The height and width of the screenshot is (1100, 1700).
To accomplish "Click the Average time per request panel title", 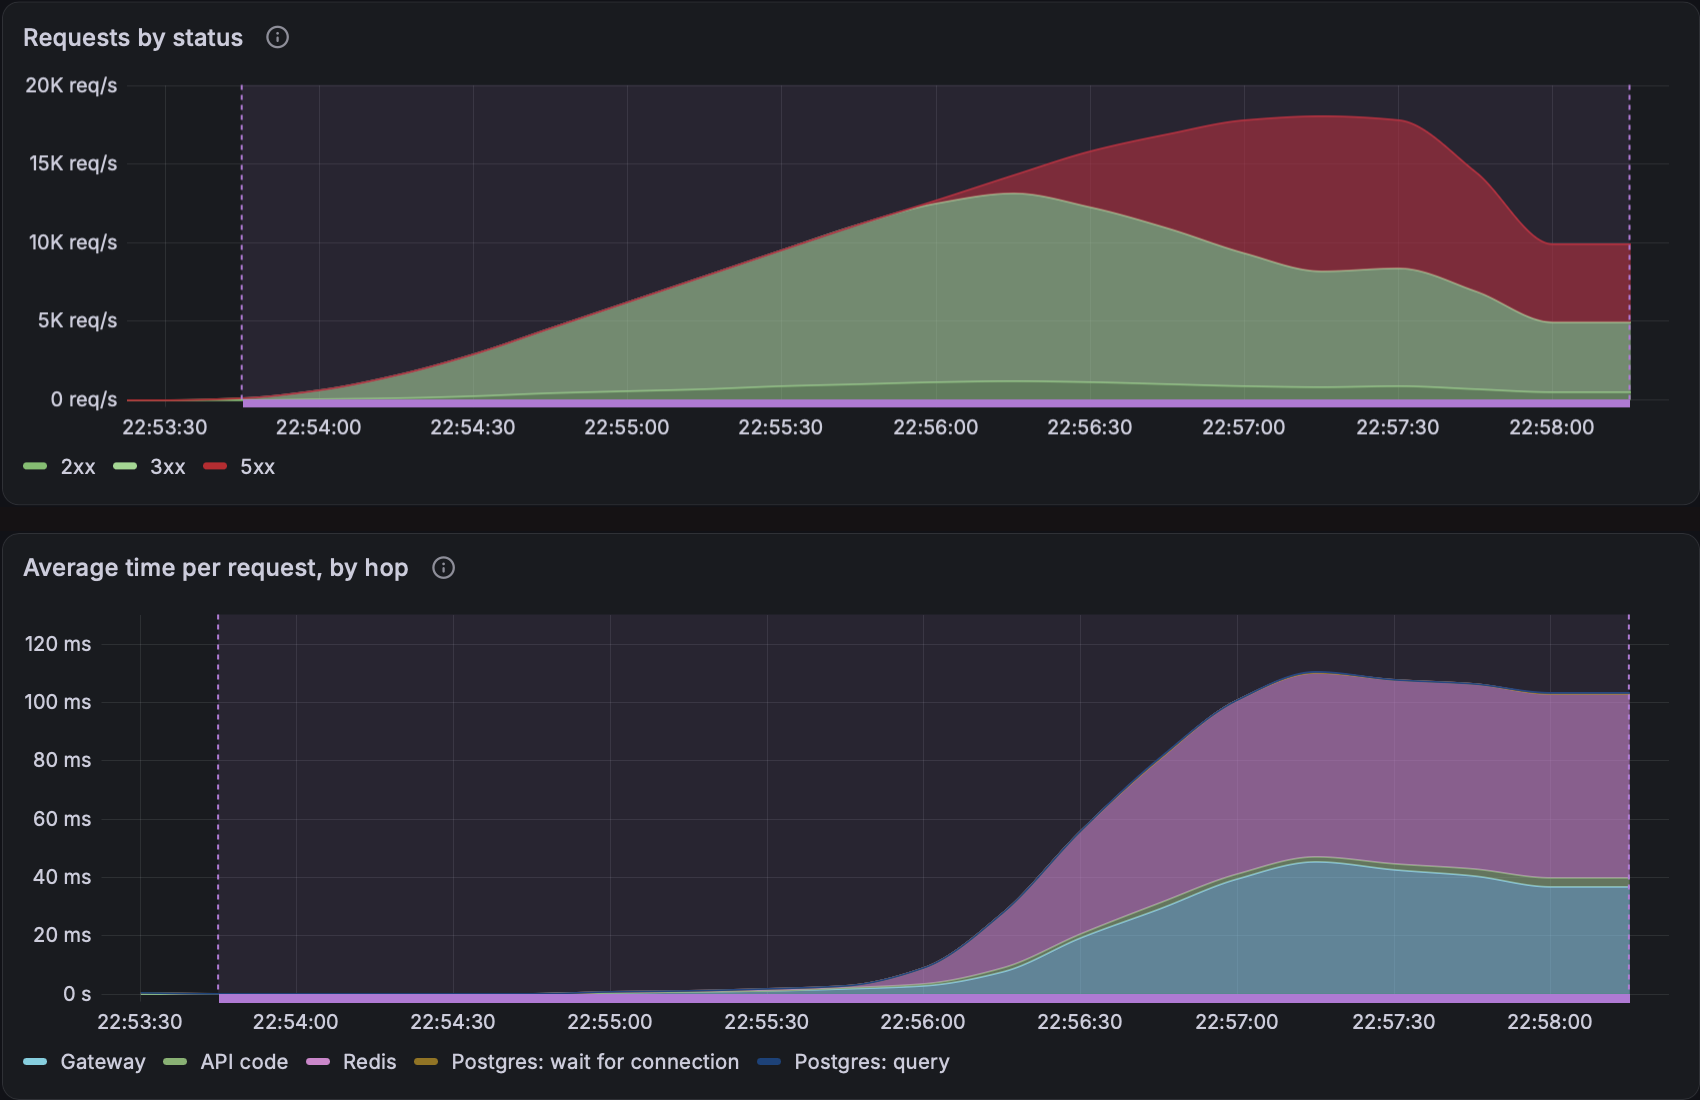I will click(x=216, y=568).
